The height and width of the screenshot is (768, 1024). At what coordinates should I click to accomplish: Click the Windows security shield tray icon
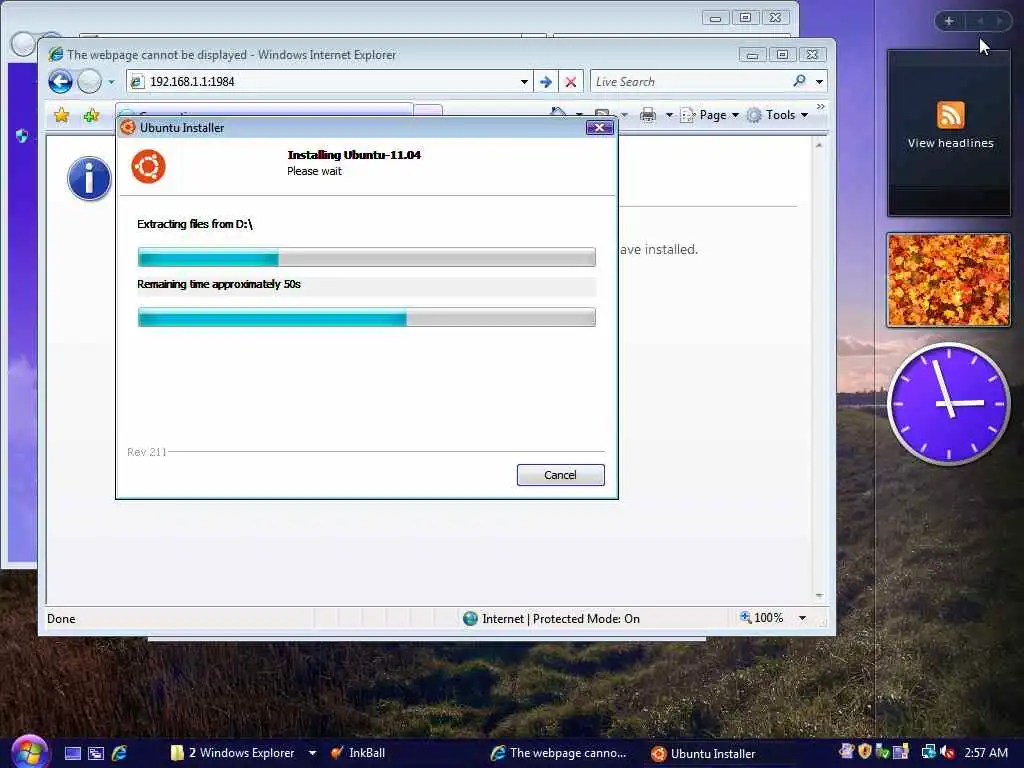pos(865,752)
